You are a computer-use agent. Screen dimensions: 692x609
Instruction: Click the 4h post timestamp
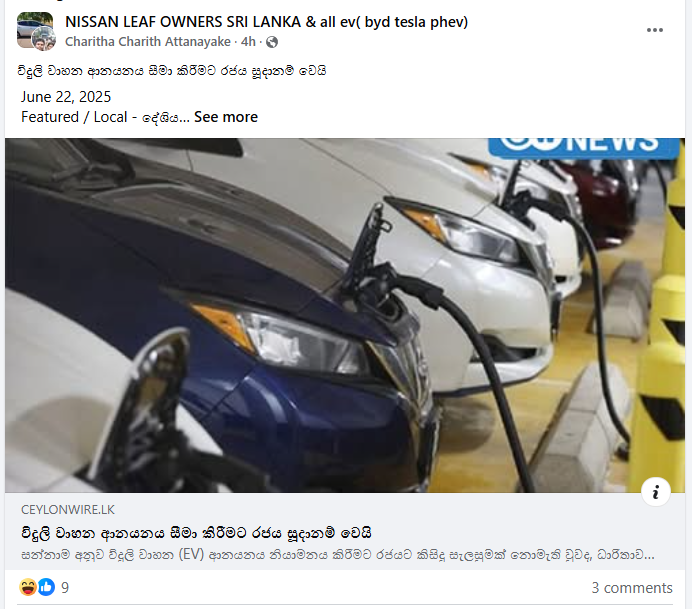[x=248, y=41]
